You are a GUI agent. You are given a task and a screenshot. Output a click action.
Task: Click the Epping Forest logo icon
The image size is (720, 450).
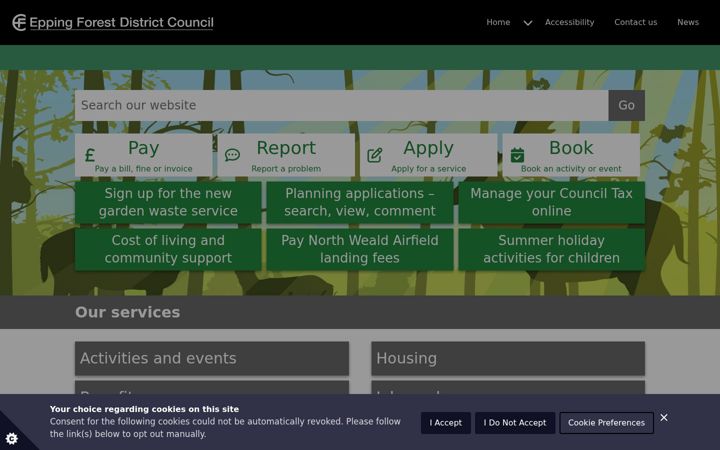coord(19,22)
